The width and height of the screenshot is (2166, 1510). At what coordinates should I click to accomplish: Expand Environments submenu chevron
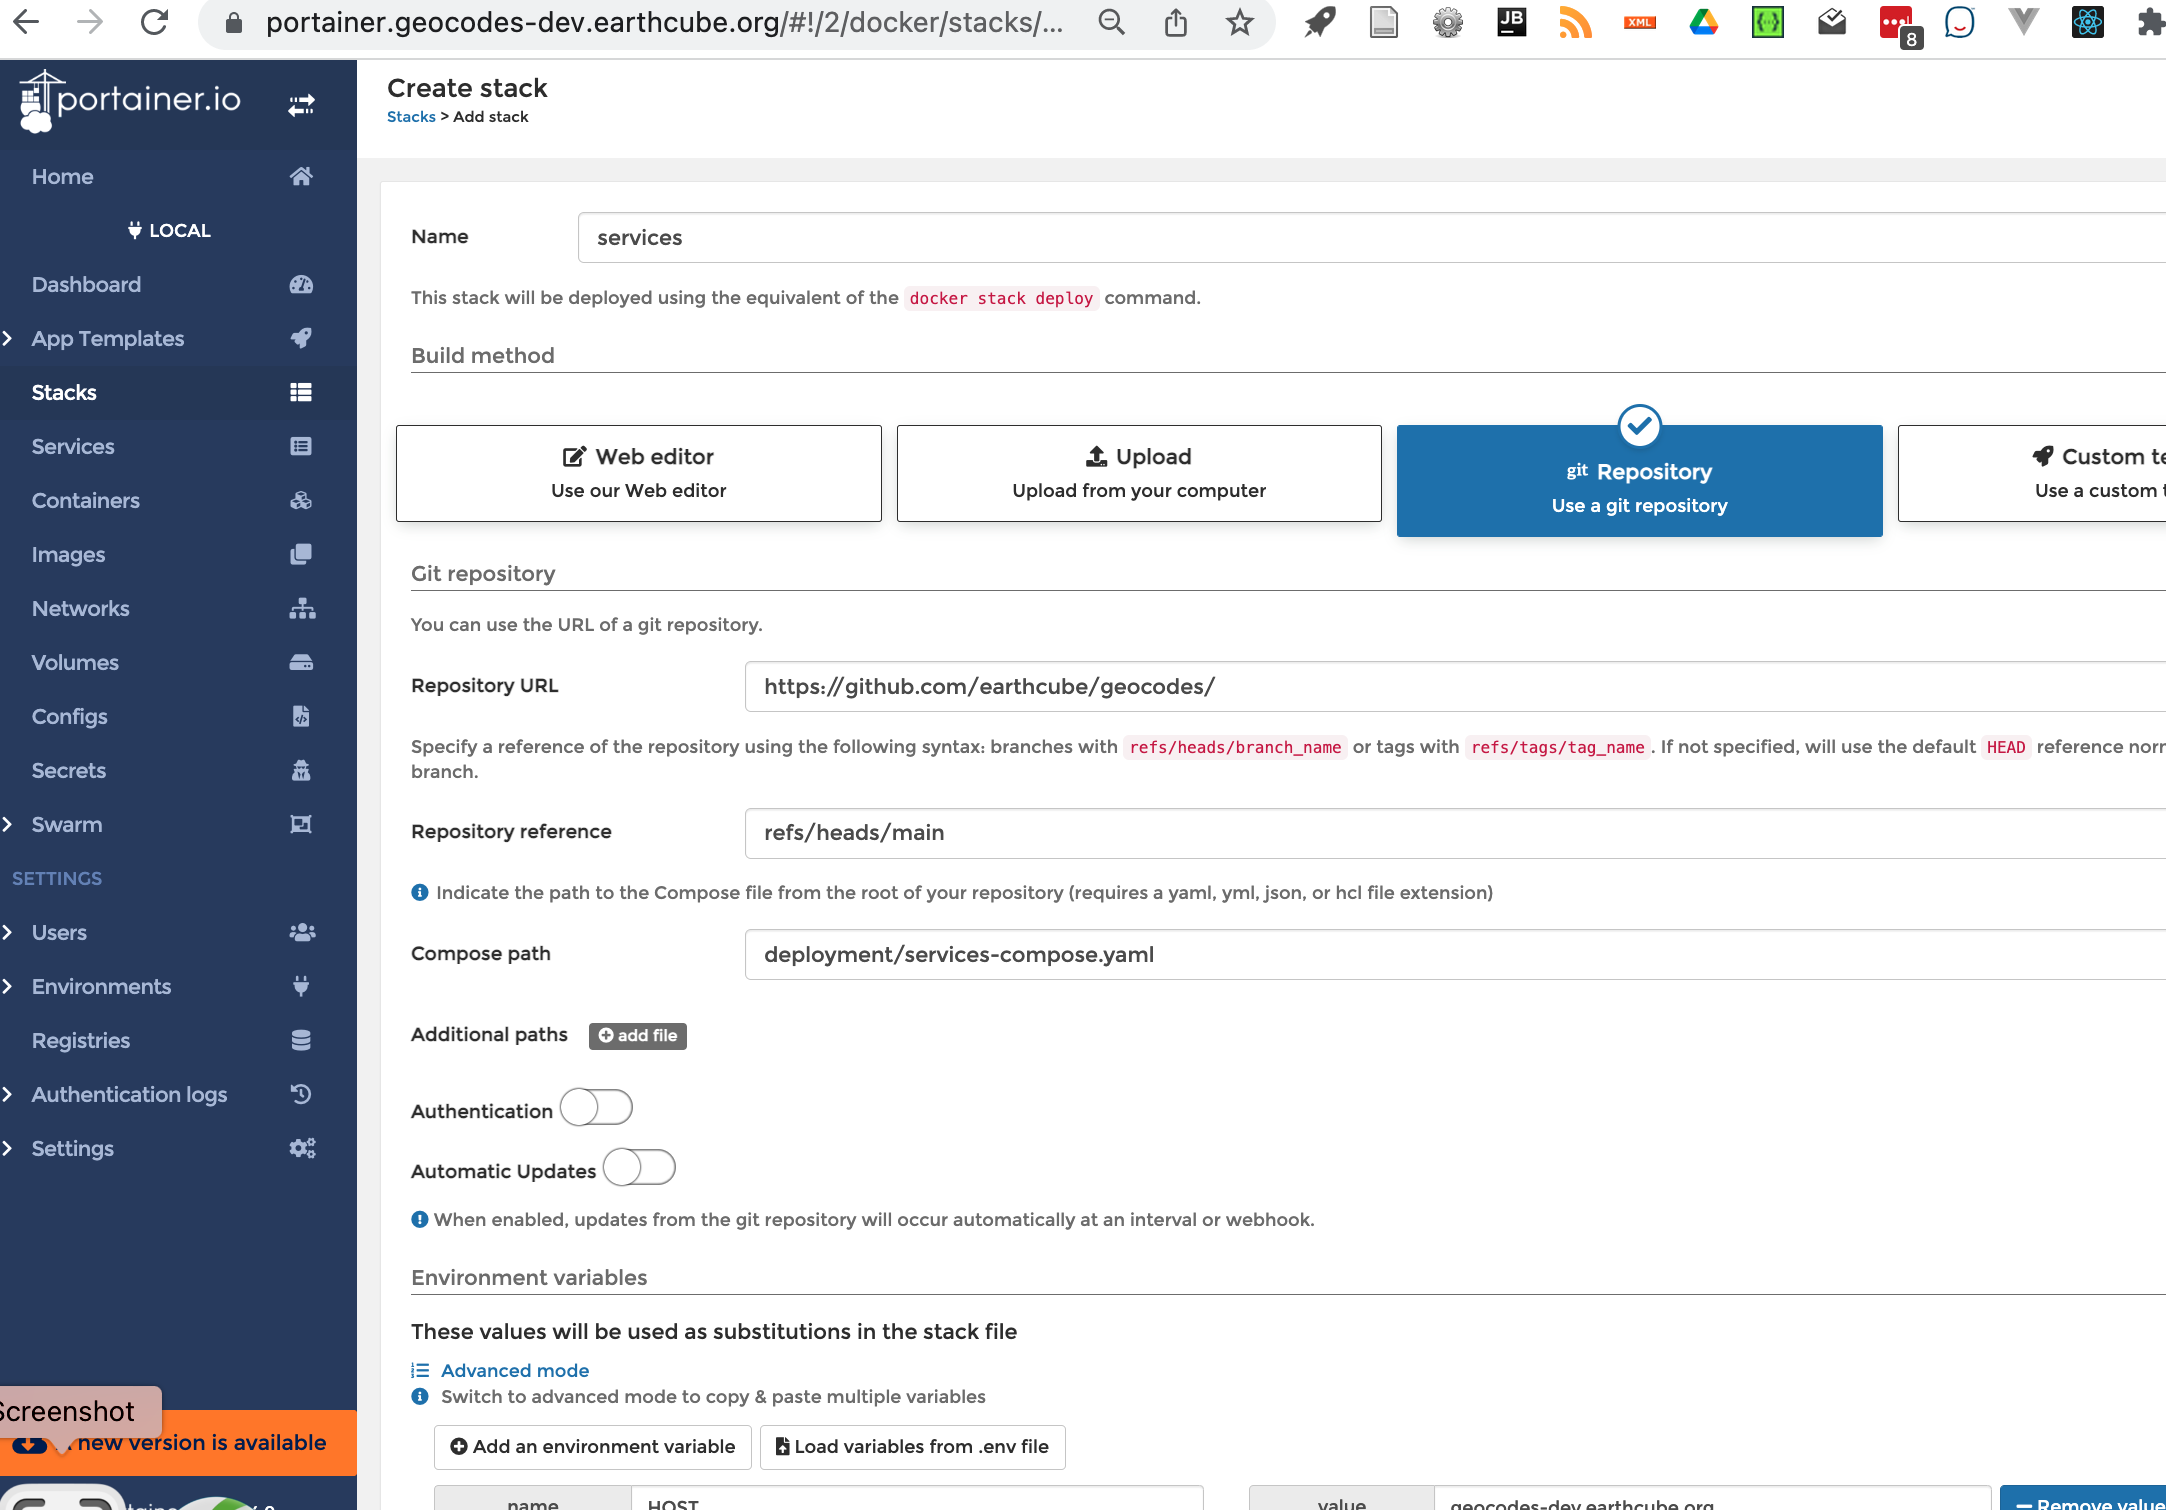click(x=8, y=986)
